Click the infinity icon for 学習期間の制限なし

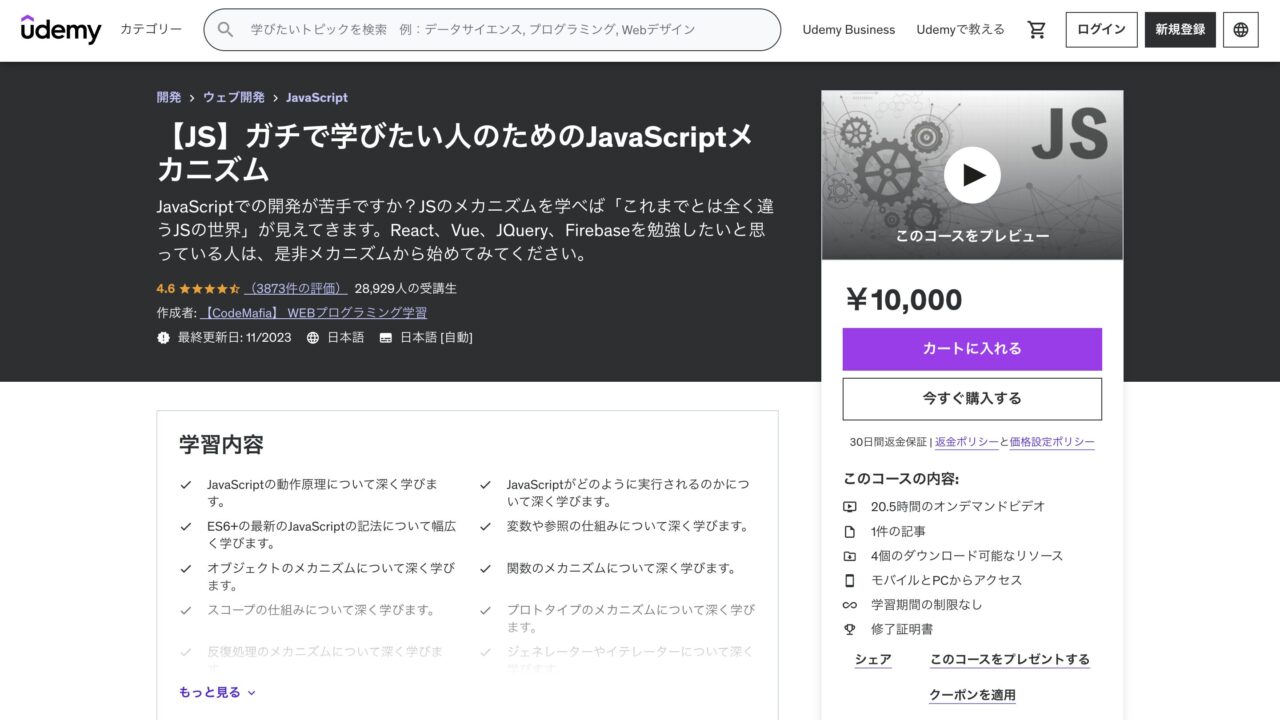[x=849, y=605]
